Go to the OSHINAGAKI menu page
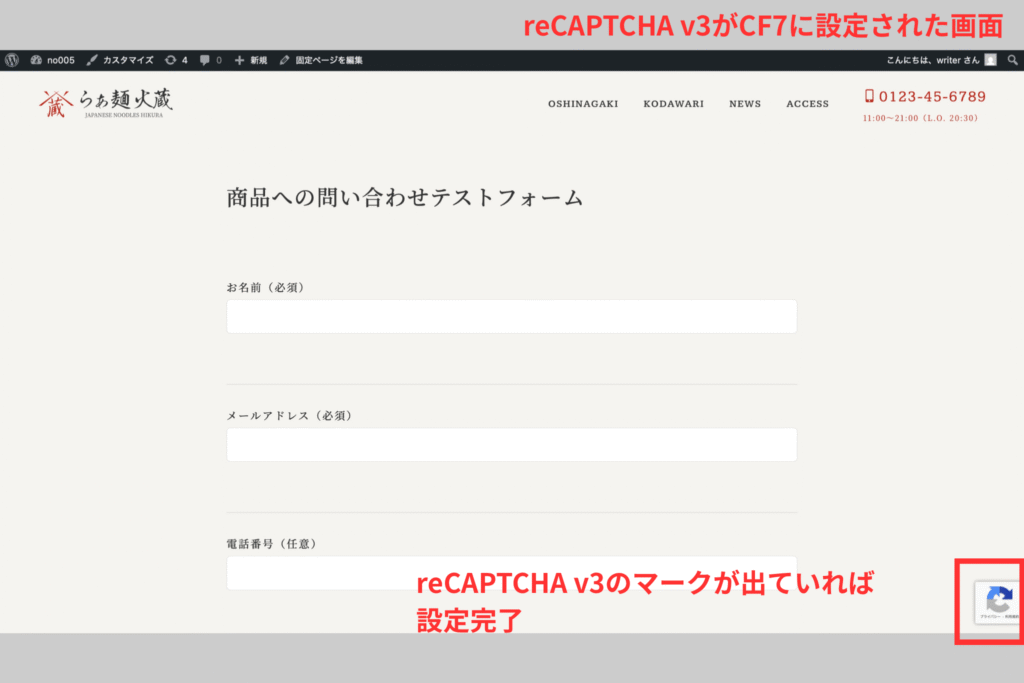This screenshot has width=1024, height=683. 582,104
